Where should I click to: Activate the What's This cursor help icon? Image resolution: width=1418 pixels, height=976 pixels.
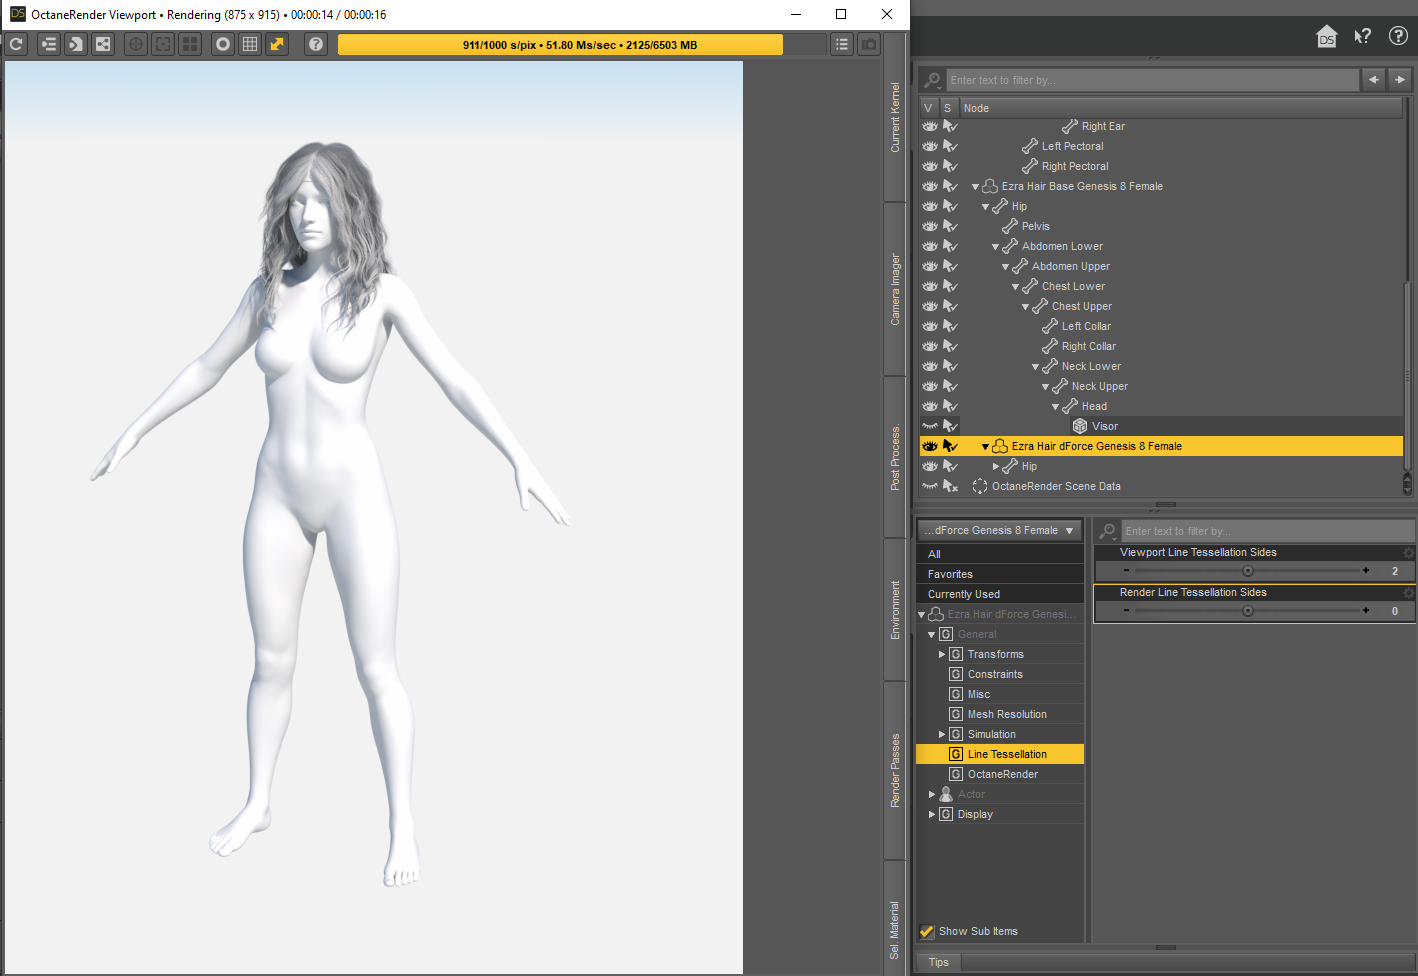[x=1362, y=37]
